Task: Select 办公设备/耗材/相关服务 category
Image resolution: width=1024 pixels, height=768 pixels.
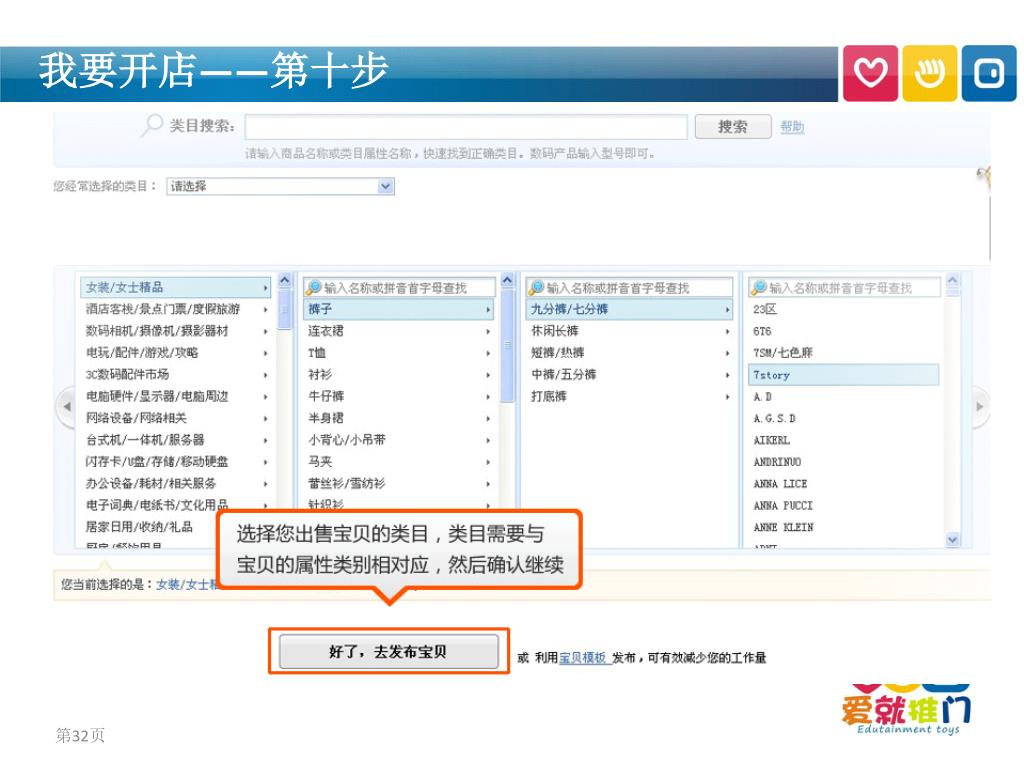Action: pos(151,483)
